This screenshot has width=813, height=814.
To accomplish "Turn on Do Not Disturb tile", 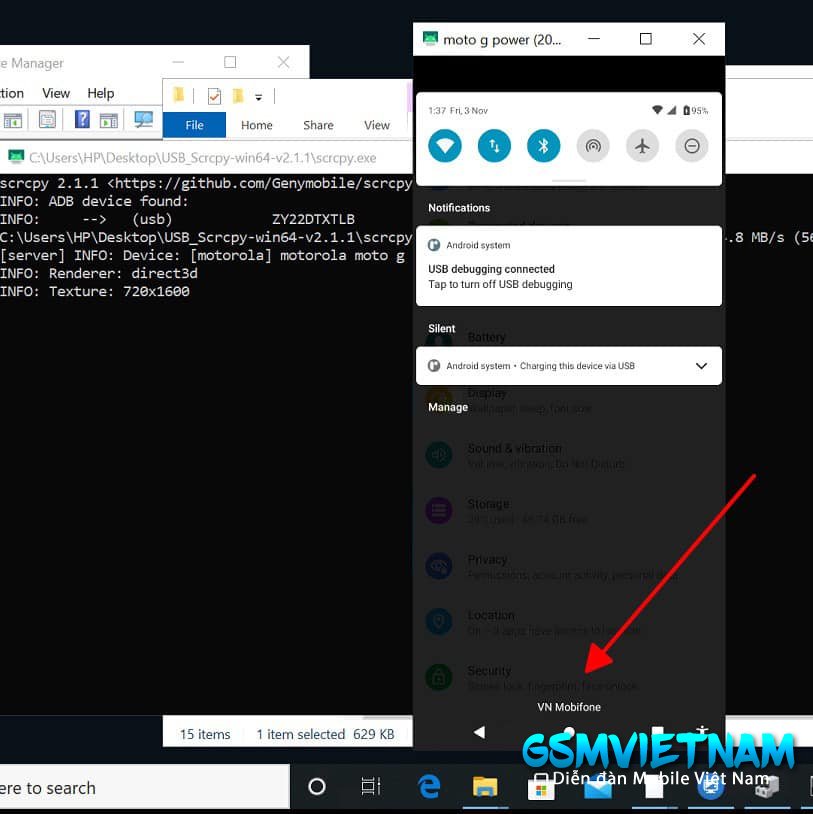I will (692, 146).
